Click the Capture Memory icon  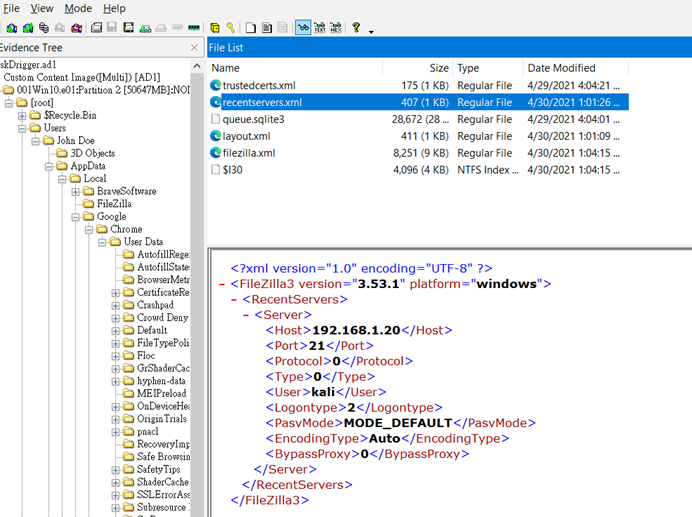click(194, 28)
